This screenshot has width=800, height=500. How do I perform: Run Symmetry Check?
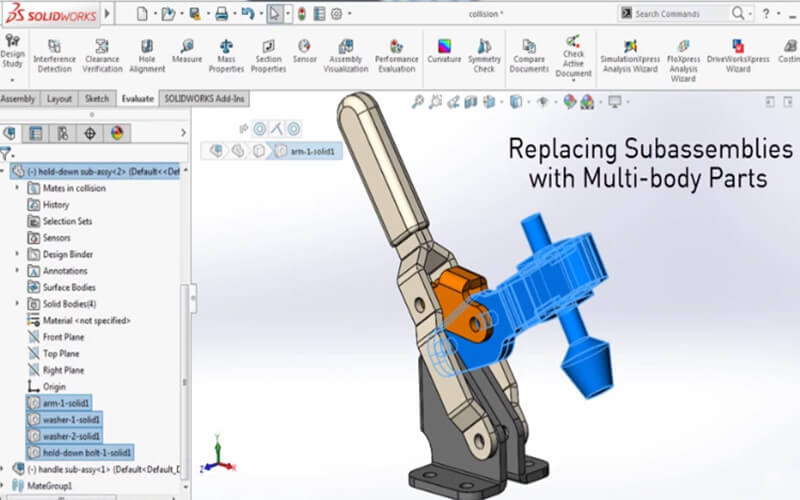pyautogui.click(x=484, y=56)
